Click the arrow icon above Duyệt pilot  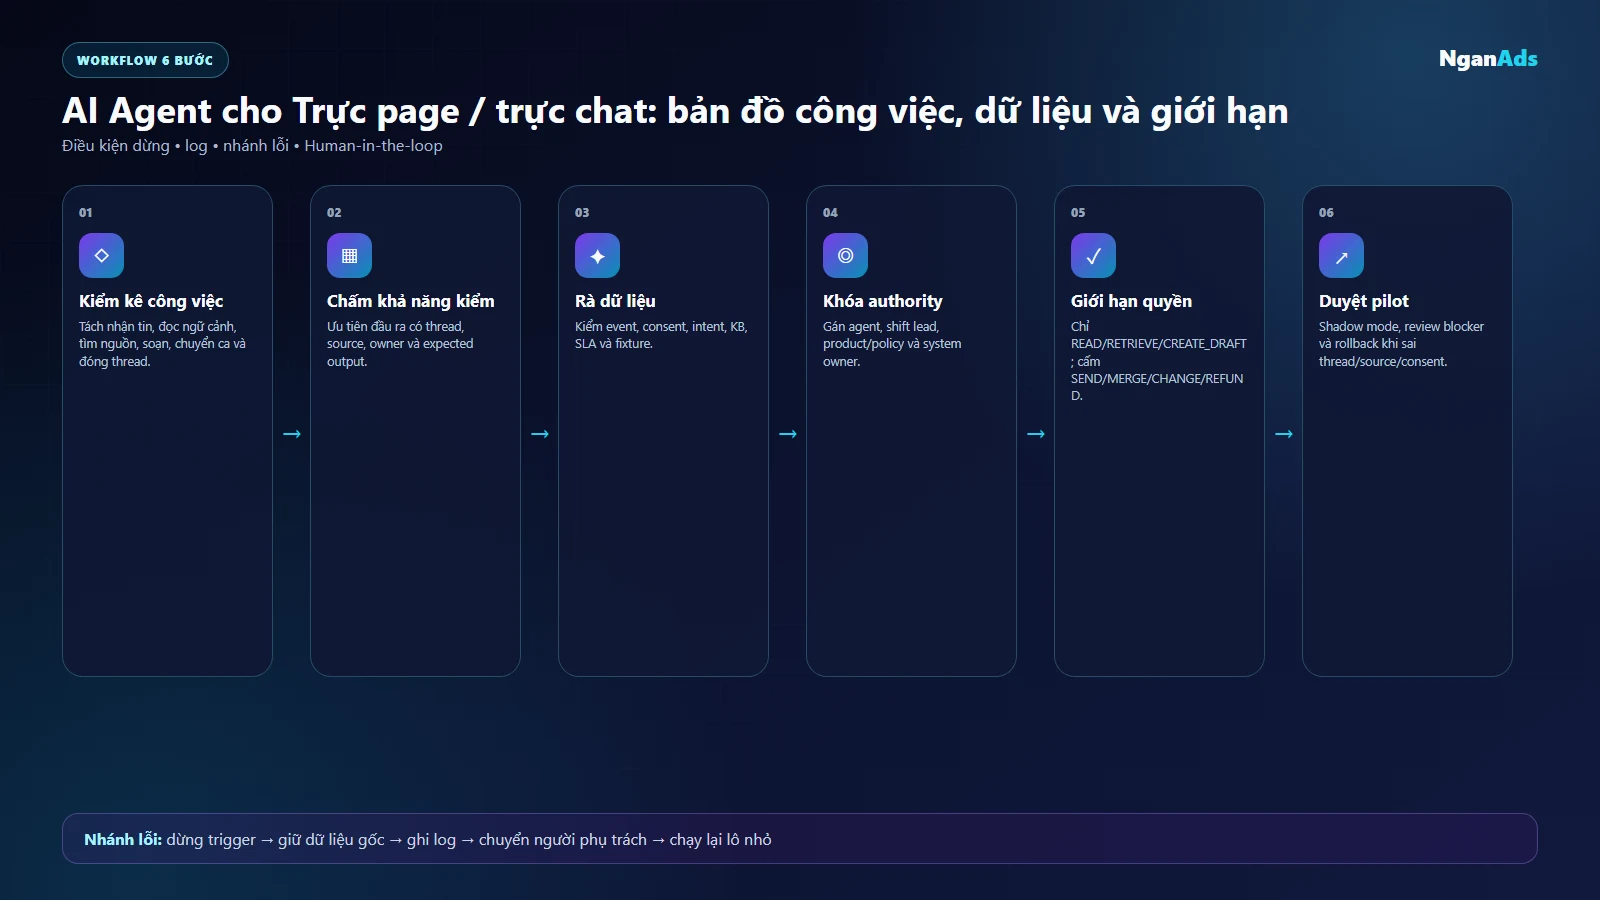[x=1341, y=256]
